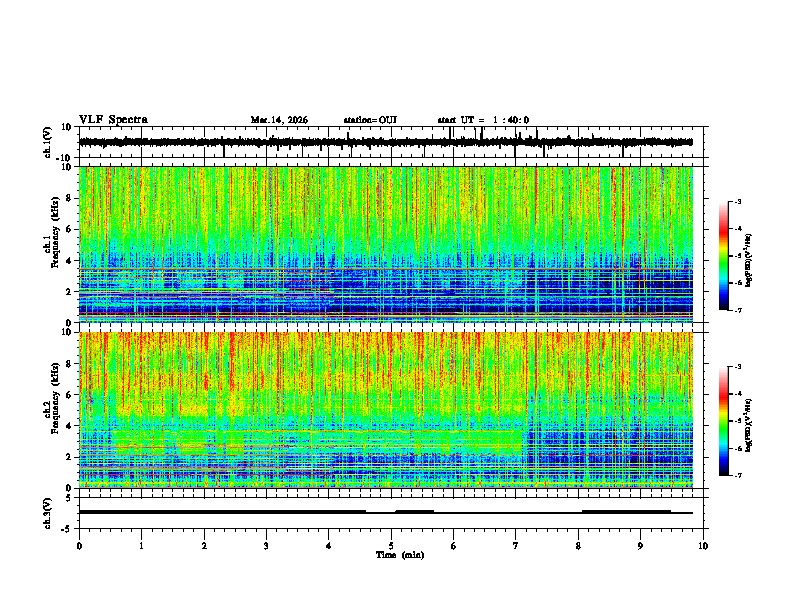
Task: Click the 'start UT = 1:40:0' header text
Action: click(483, 120)
